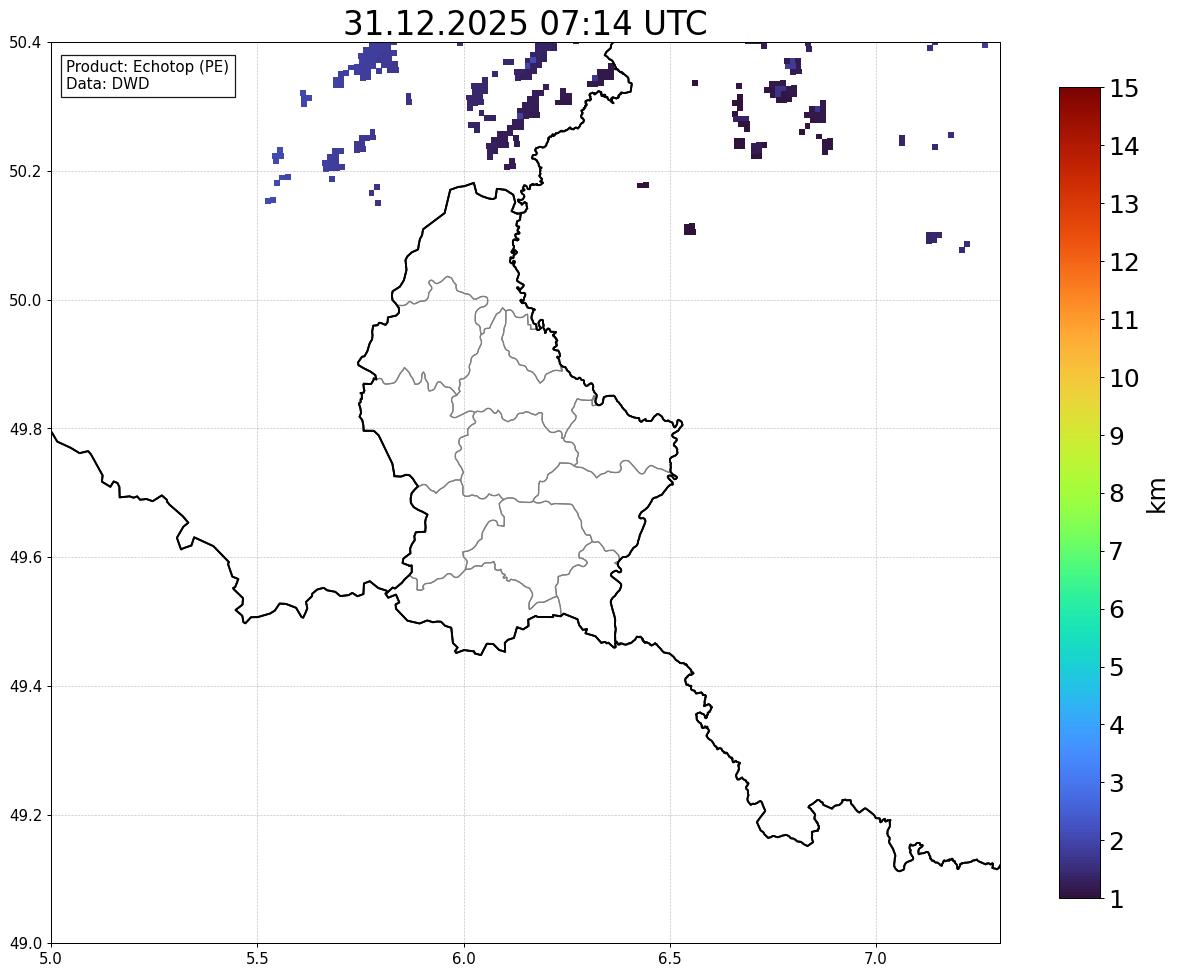Click the colorbar tick label 10
Viewport: 1178px width, 976px height.
click(1124, 378)
